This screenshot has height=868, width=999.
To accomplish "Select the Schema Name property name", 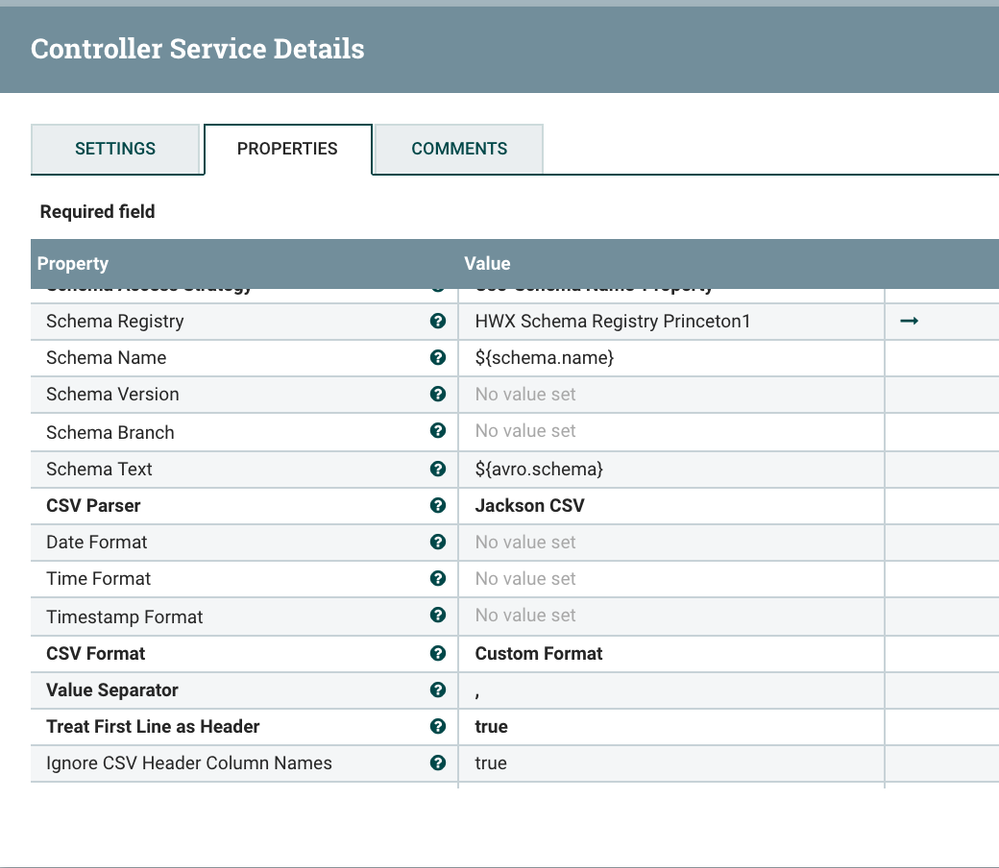I will click(x=106, y=358).
